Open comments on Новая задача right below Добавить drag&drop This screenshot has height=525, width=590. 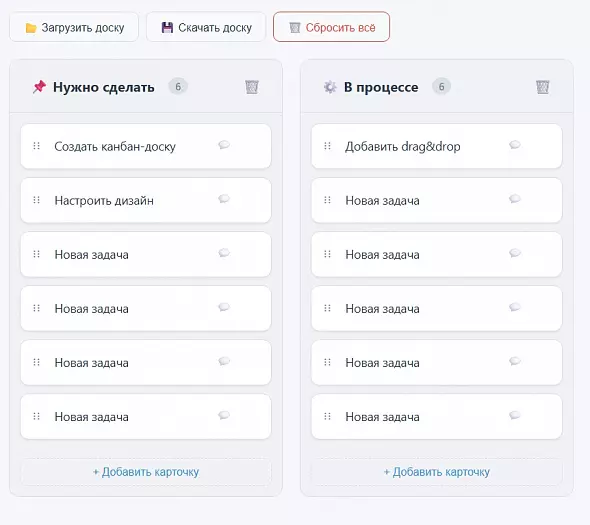click(x=515, y=199)
